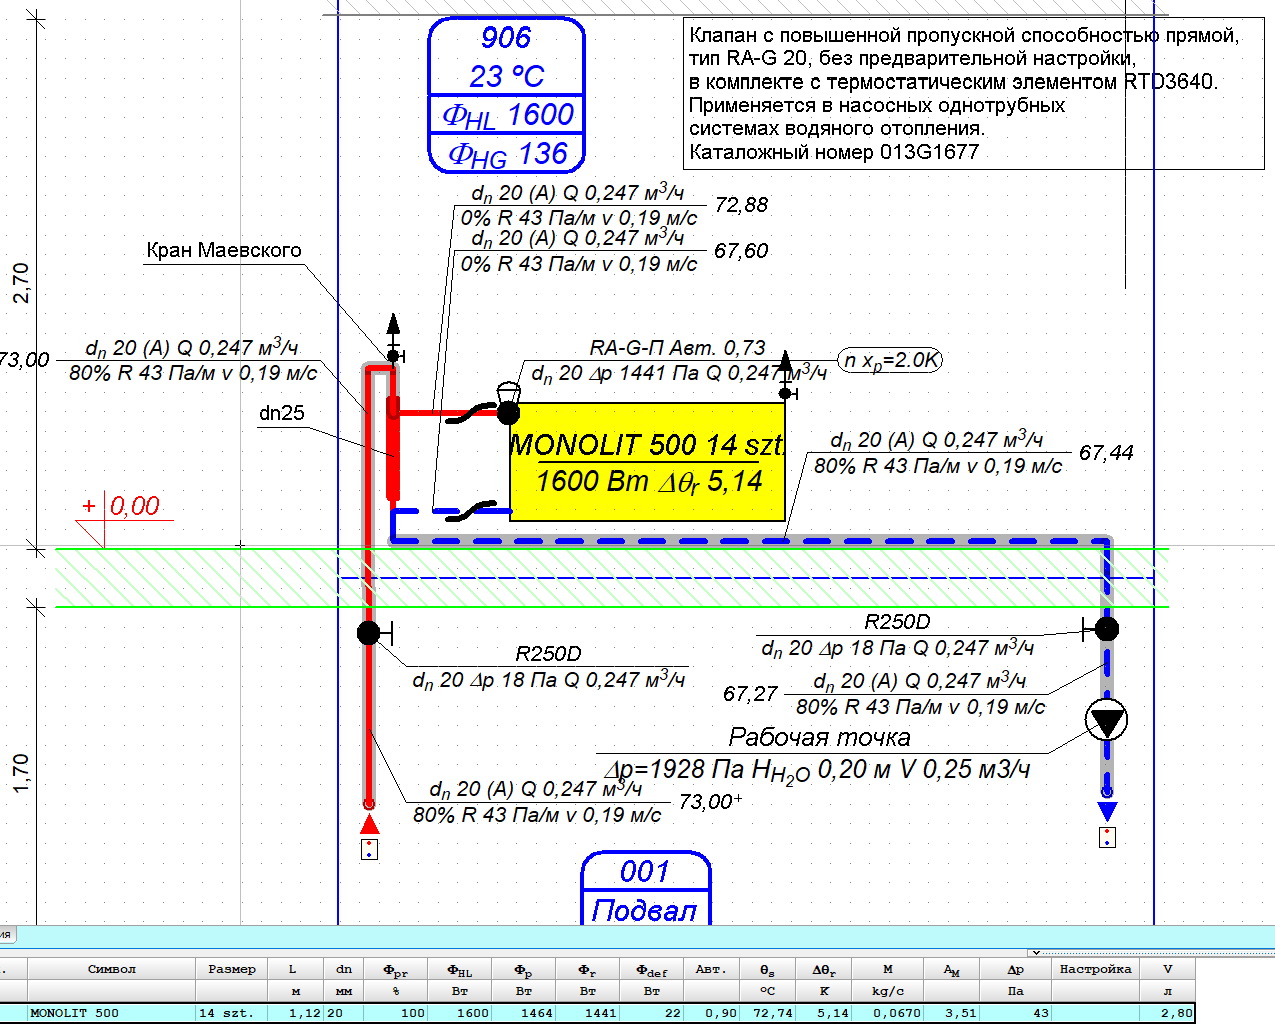Click the dn25 annotation label

282,413
